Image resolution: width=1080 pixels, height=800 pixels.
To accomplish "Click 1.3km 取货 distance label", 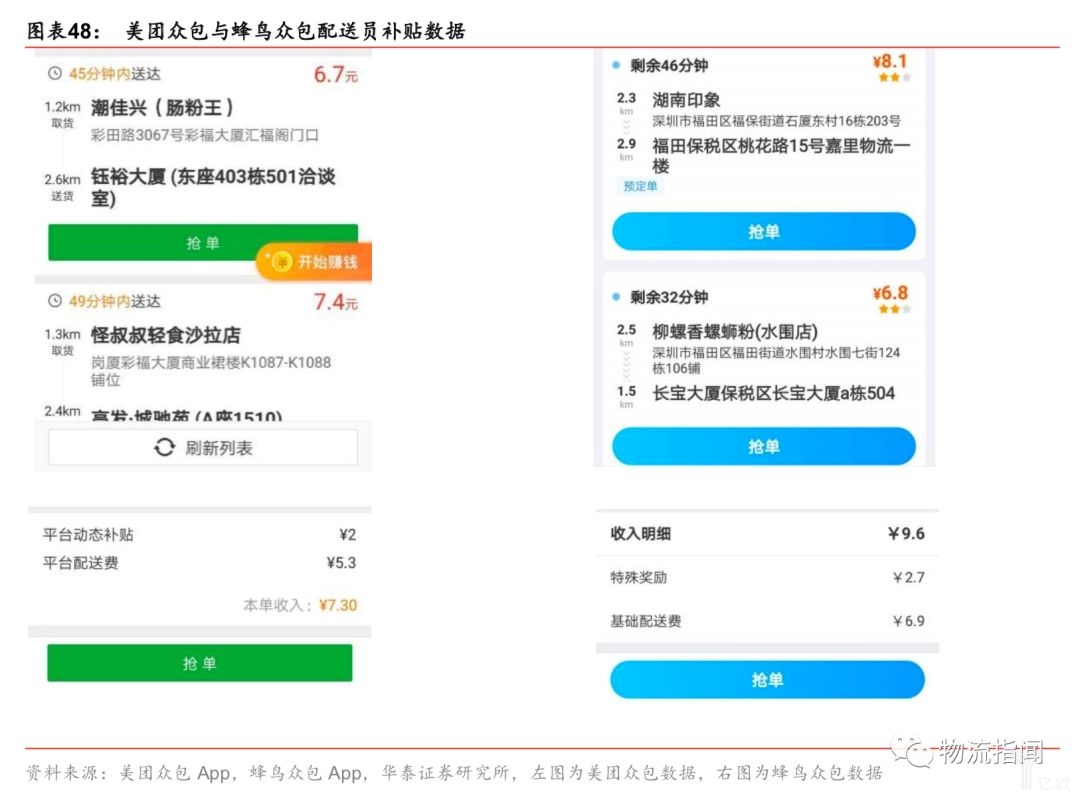I will tap(62, 342).
